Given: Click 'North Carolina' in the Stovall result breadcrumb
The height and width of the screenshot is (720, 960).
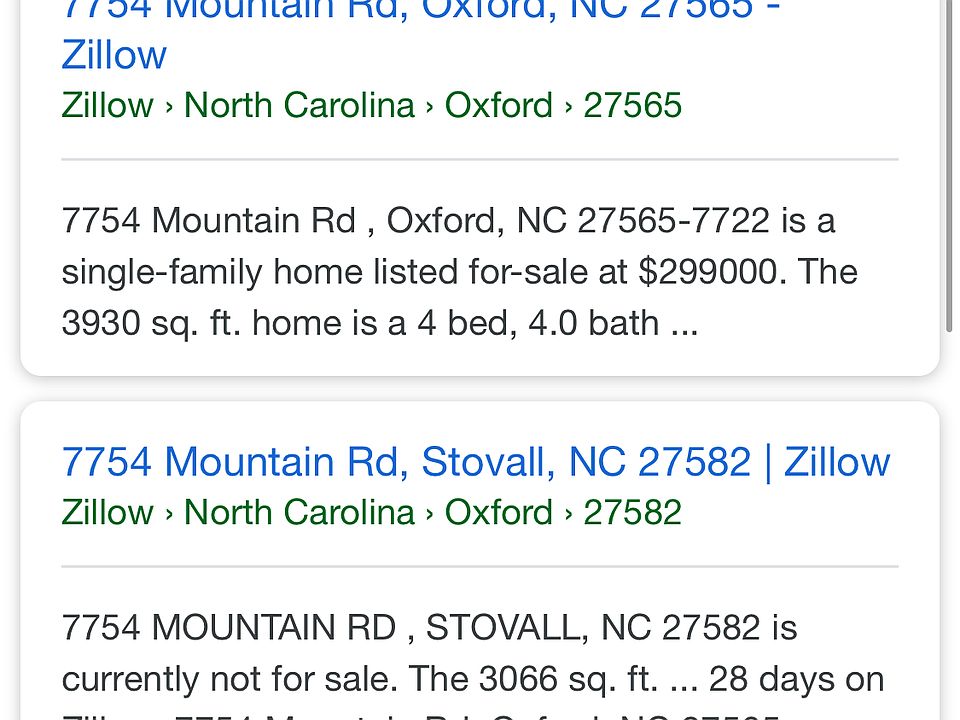Looking at the screenshot, I should click(x=299, y=512).
